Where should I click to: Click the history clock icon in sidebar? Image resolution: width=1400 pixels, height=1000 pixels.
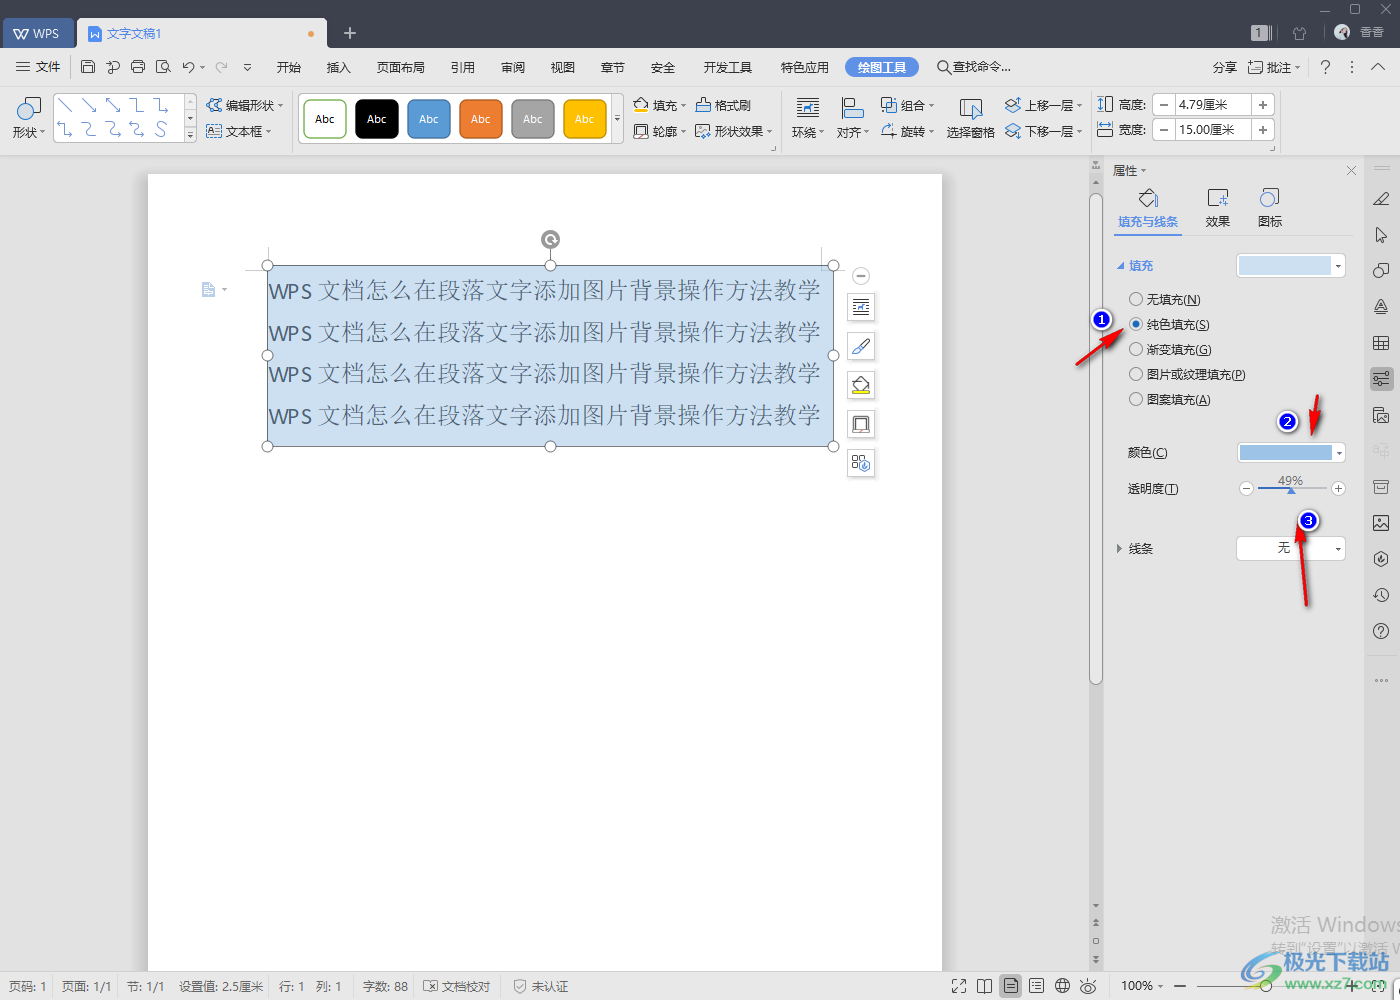[x=1381, y=595]
